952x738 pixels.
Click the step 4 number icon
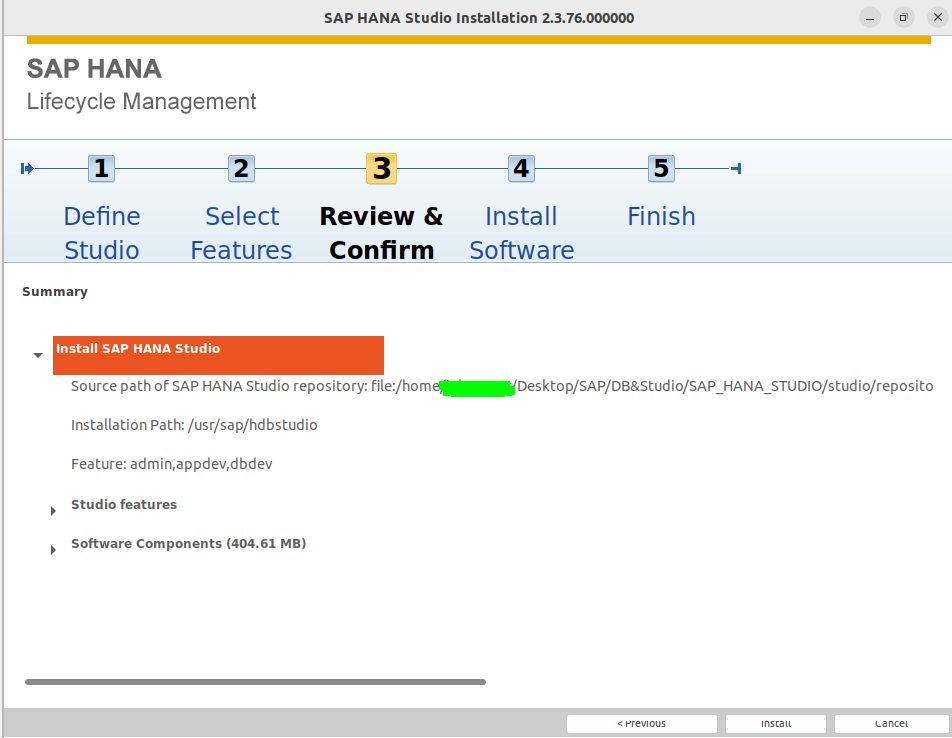[x=522, y=169]
